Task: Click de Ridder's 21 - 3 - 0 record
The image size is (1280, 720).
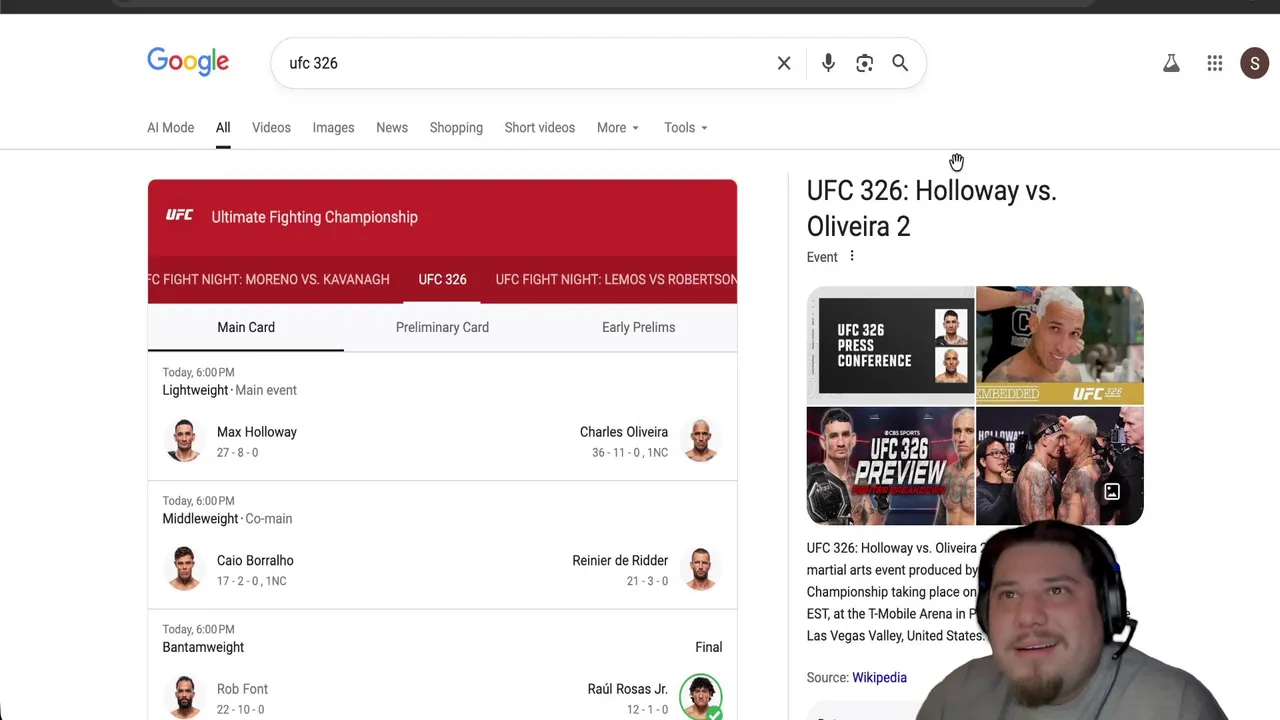Action: point(647,581)
